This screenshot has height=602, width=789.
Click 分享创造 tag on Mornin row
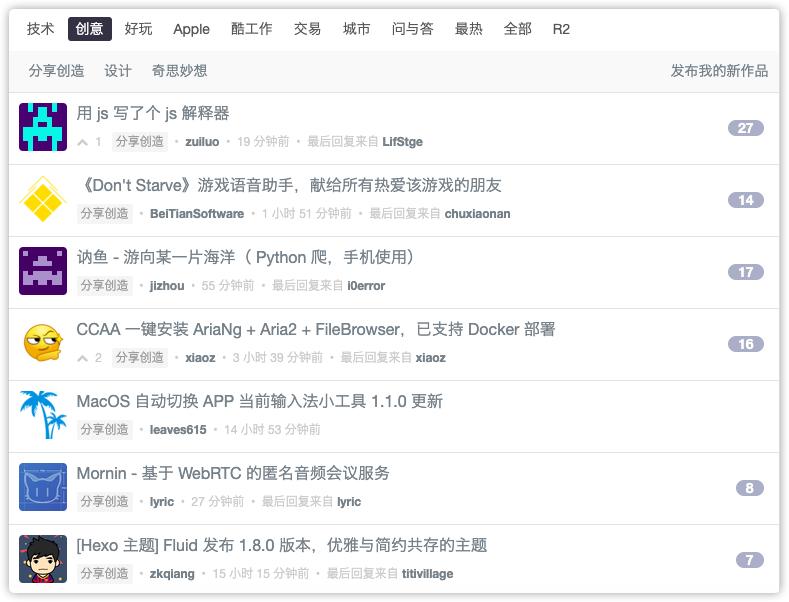105,501
